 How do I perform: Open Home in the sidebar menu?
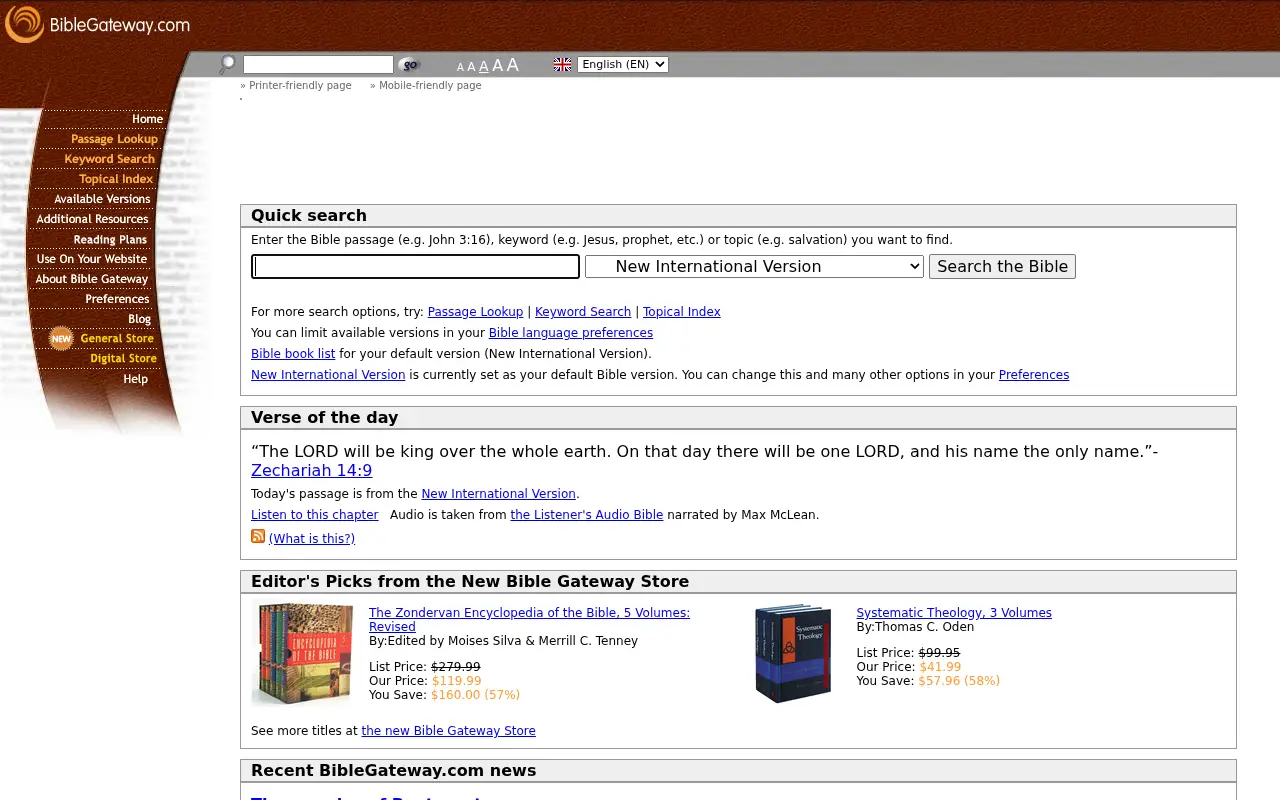click(x=147, y=119)
